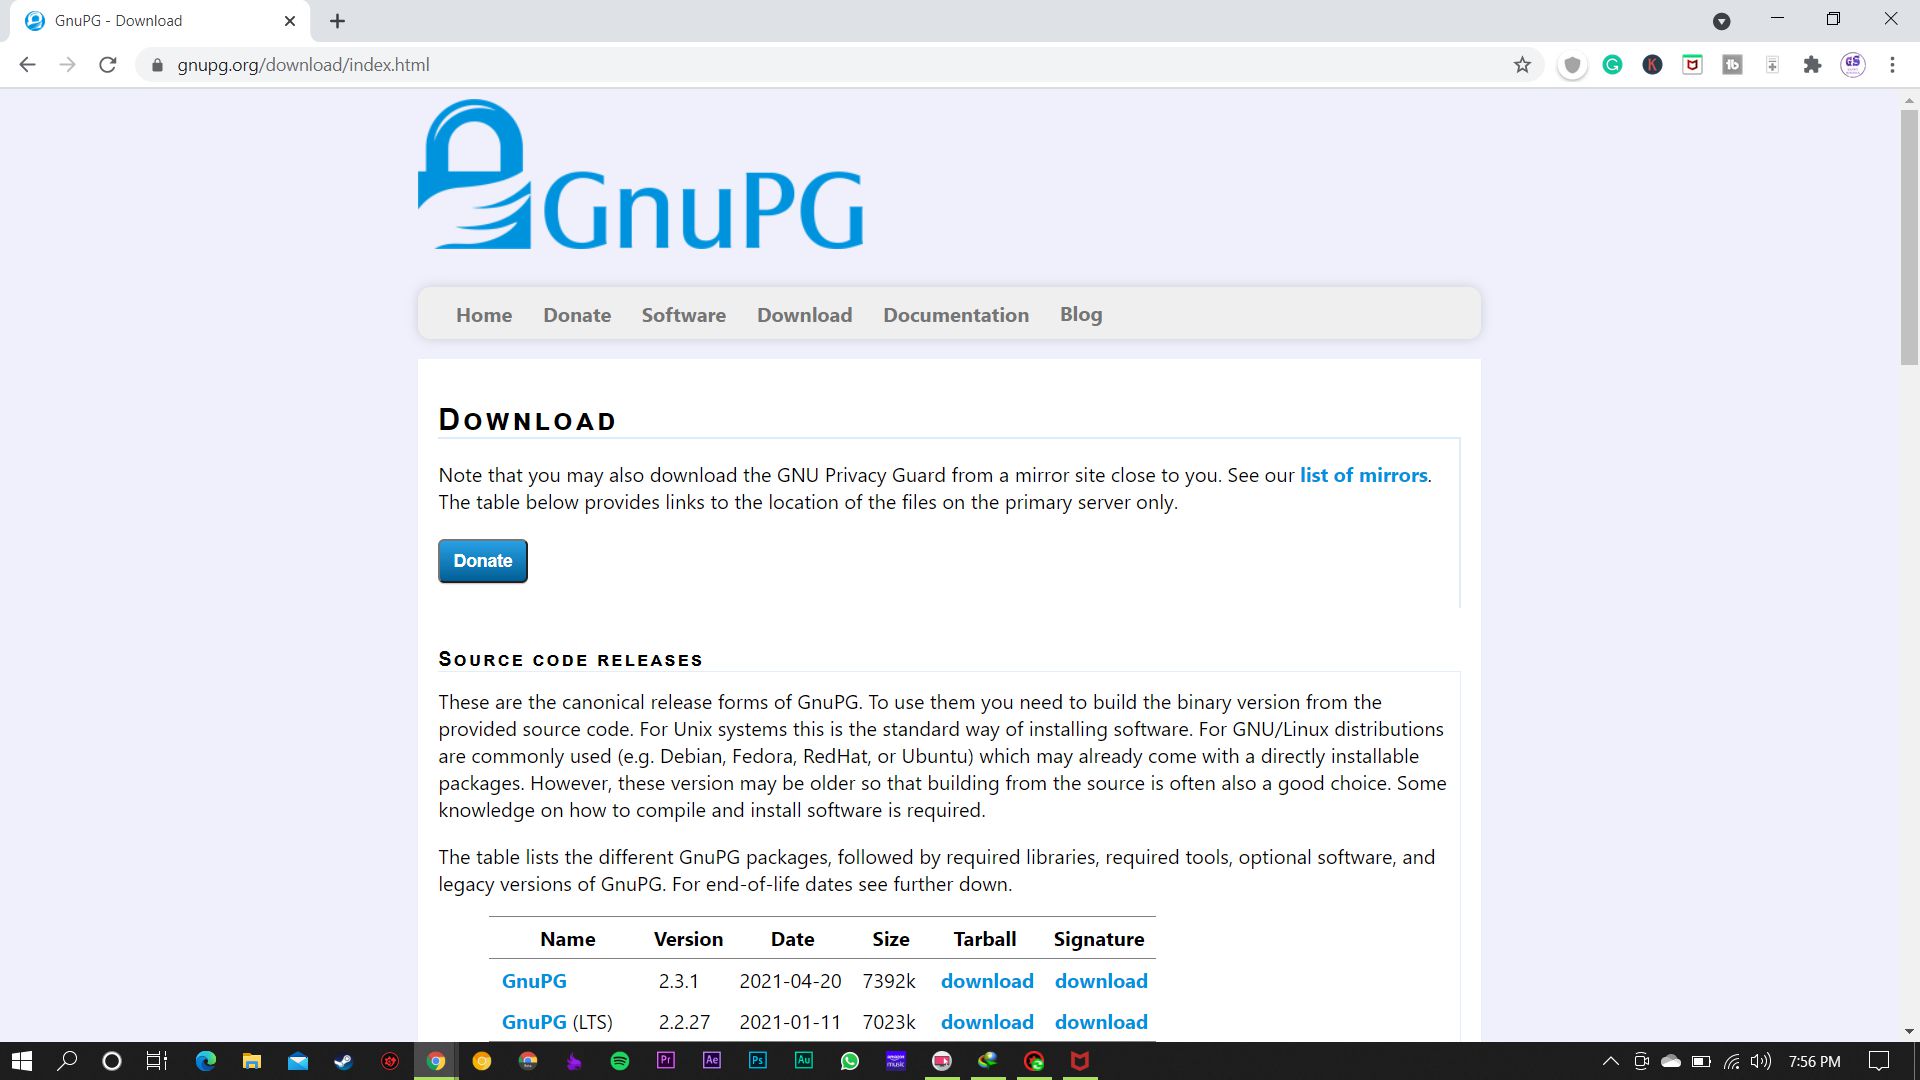1920x1080 pixels.
Task: Click the blue Donate button
Action: pos(483,561)
